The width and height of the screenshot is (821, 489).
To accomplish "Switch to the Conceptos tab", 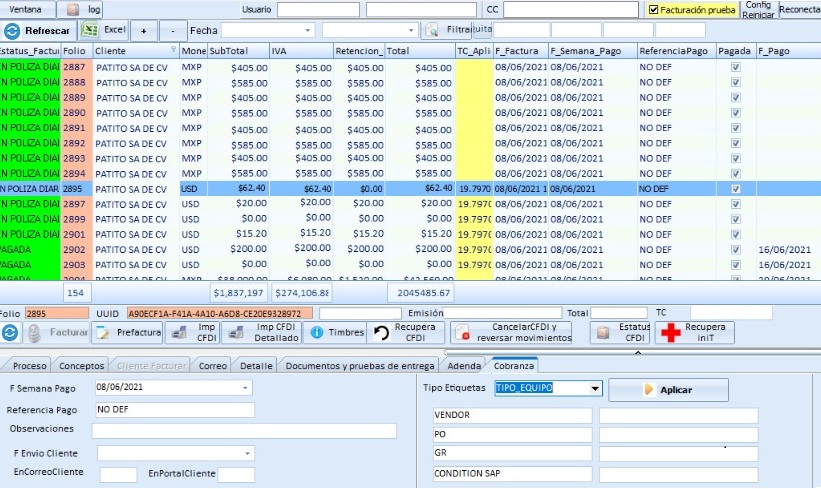I will point(81,365).
